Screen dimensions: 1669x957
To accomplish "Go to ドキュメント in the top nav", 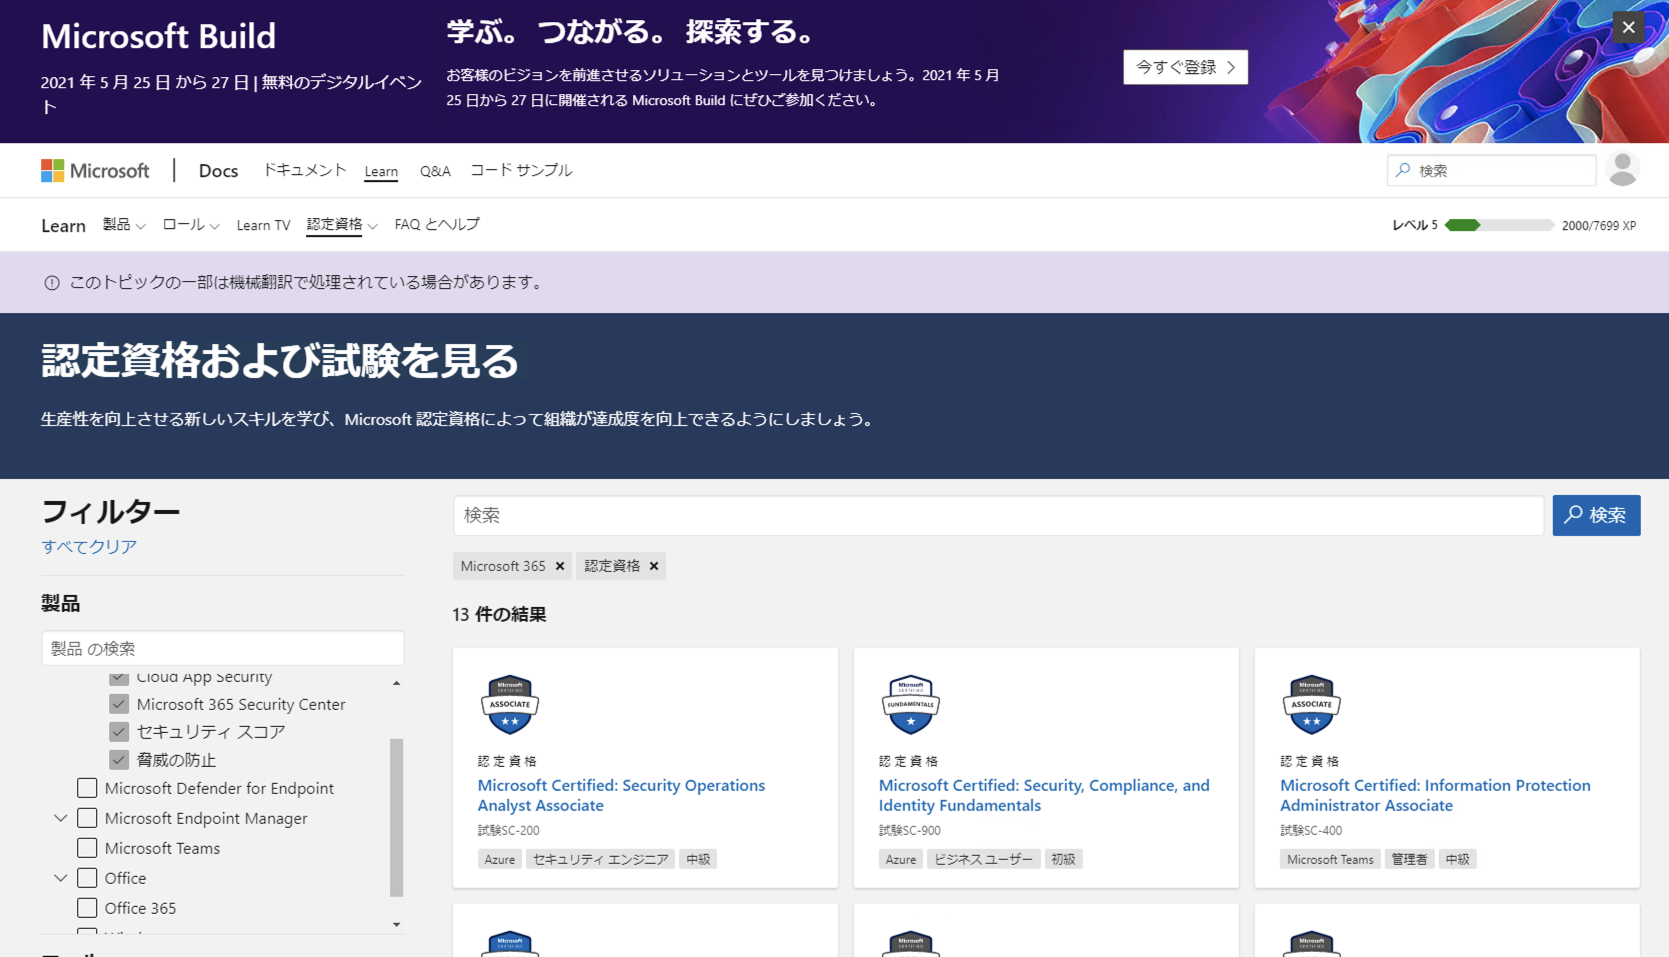I will 304,170.
